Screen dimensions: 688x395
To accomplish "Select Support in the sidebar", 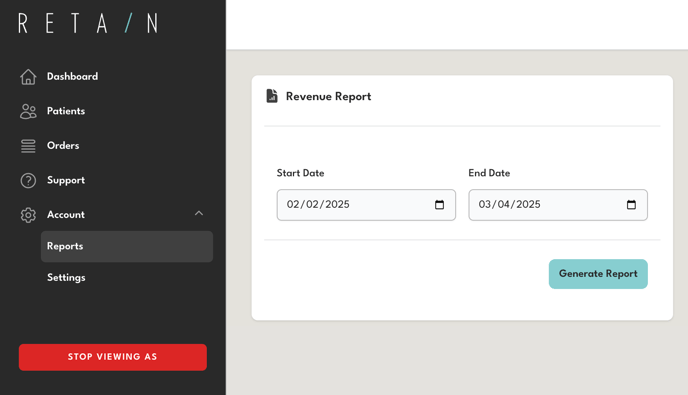I will tap(66, 180).
